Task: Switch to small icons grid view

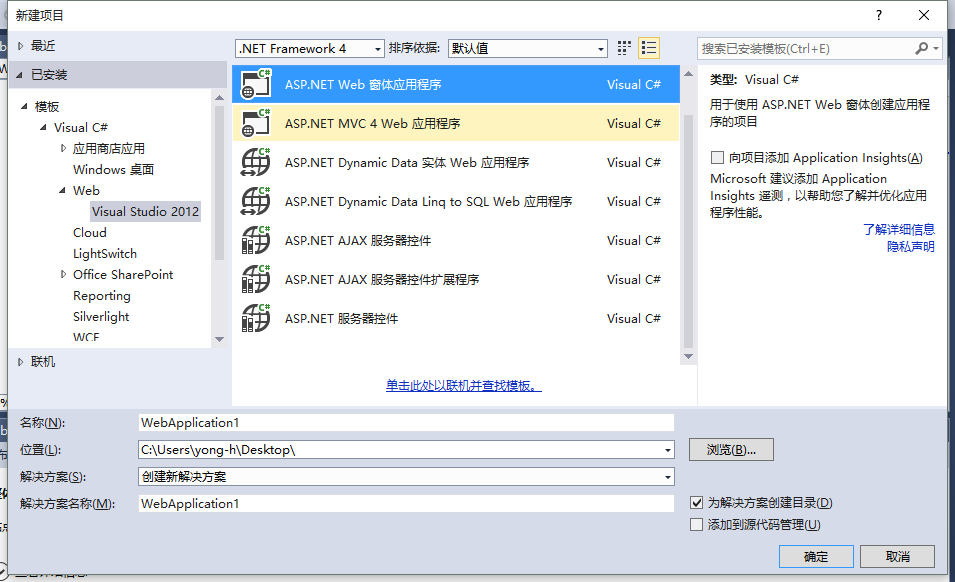Action: click(x=624, y=48)
